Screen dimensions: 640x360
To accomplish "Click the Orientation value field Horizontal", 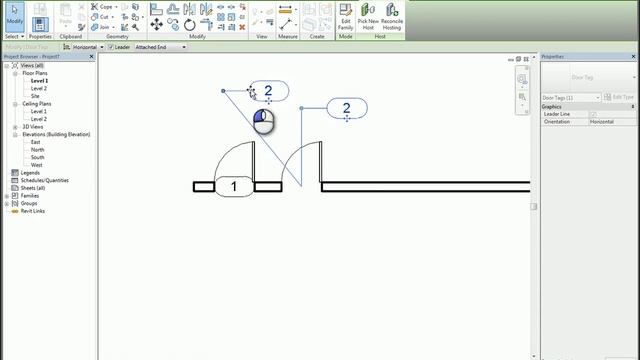I will (x=612, y=122).
